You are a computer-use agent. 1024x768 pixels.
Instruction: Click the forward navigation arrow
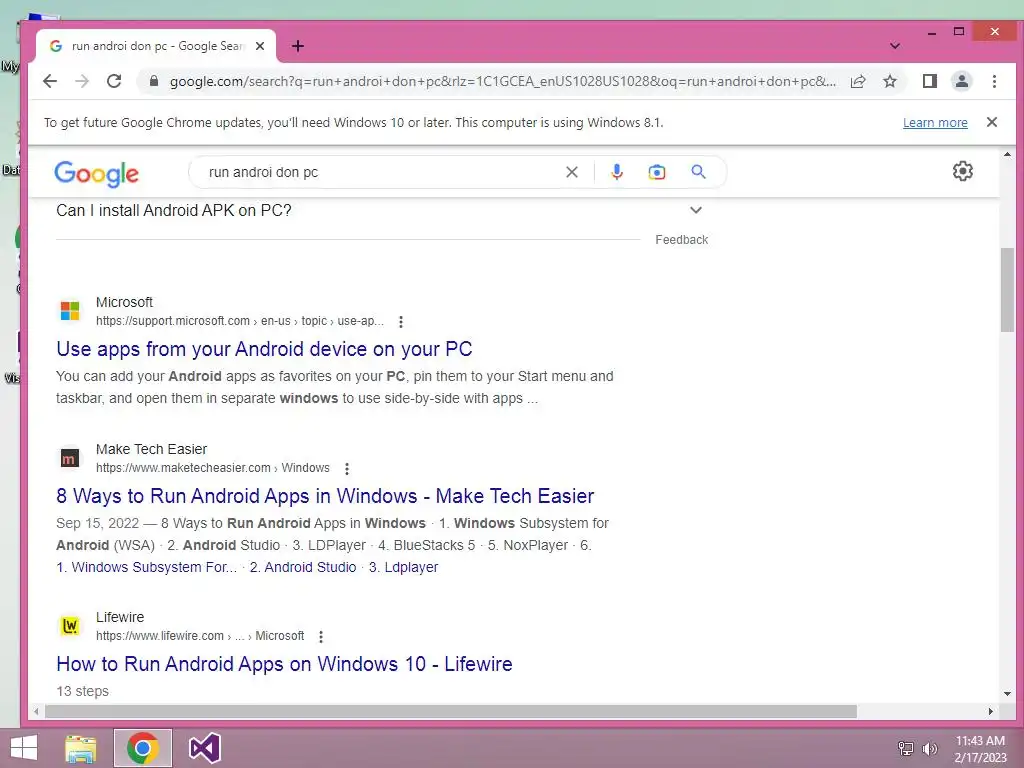click(x=82, y=81)
